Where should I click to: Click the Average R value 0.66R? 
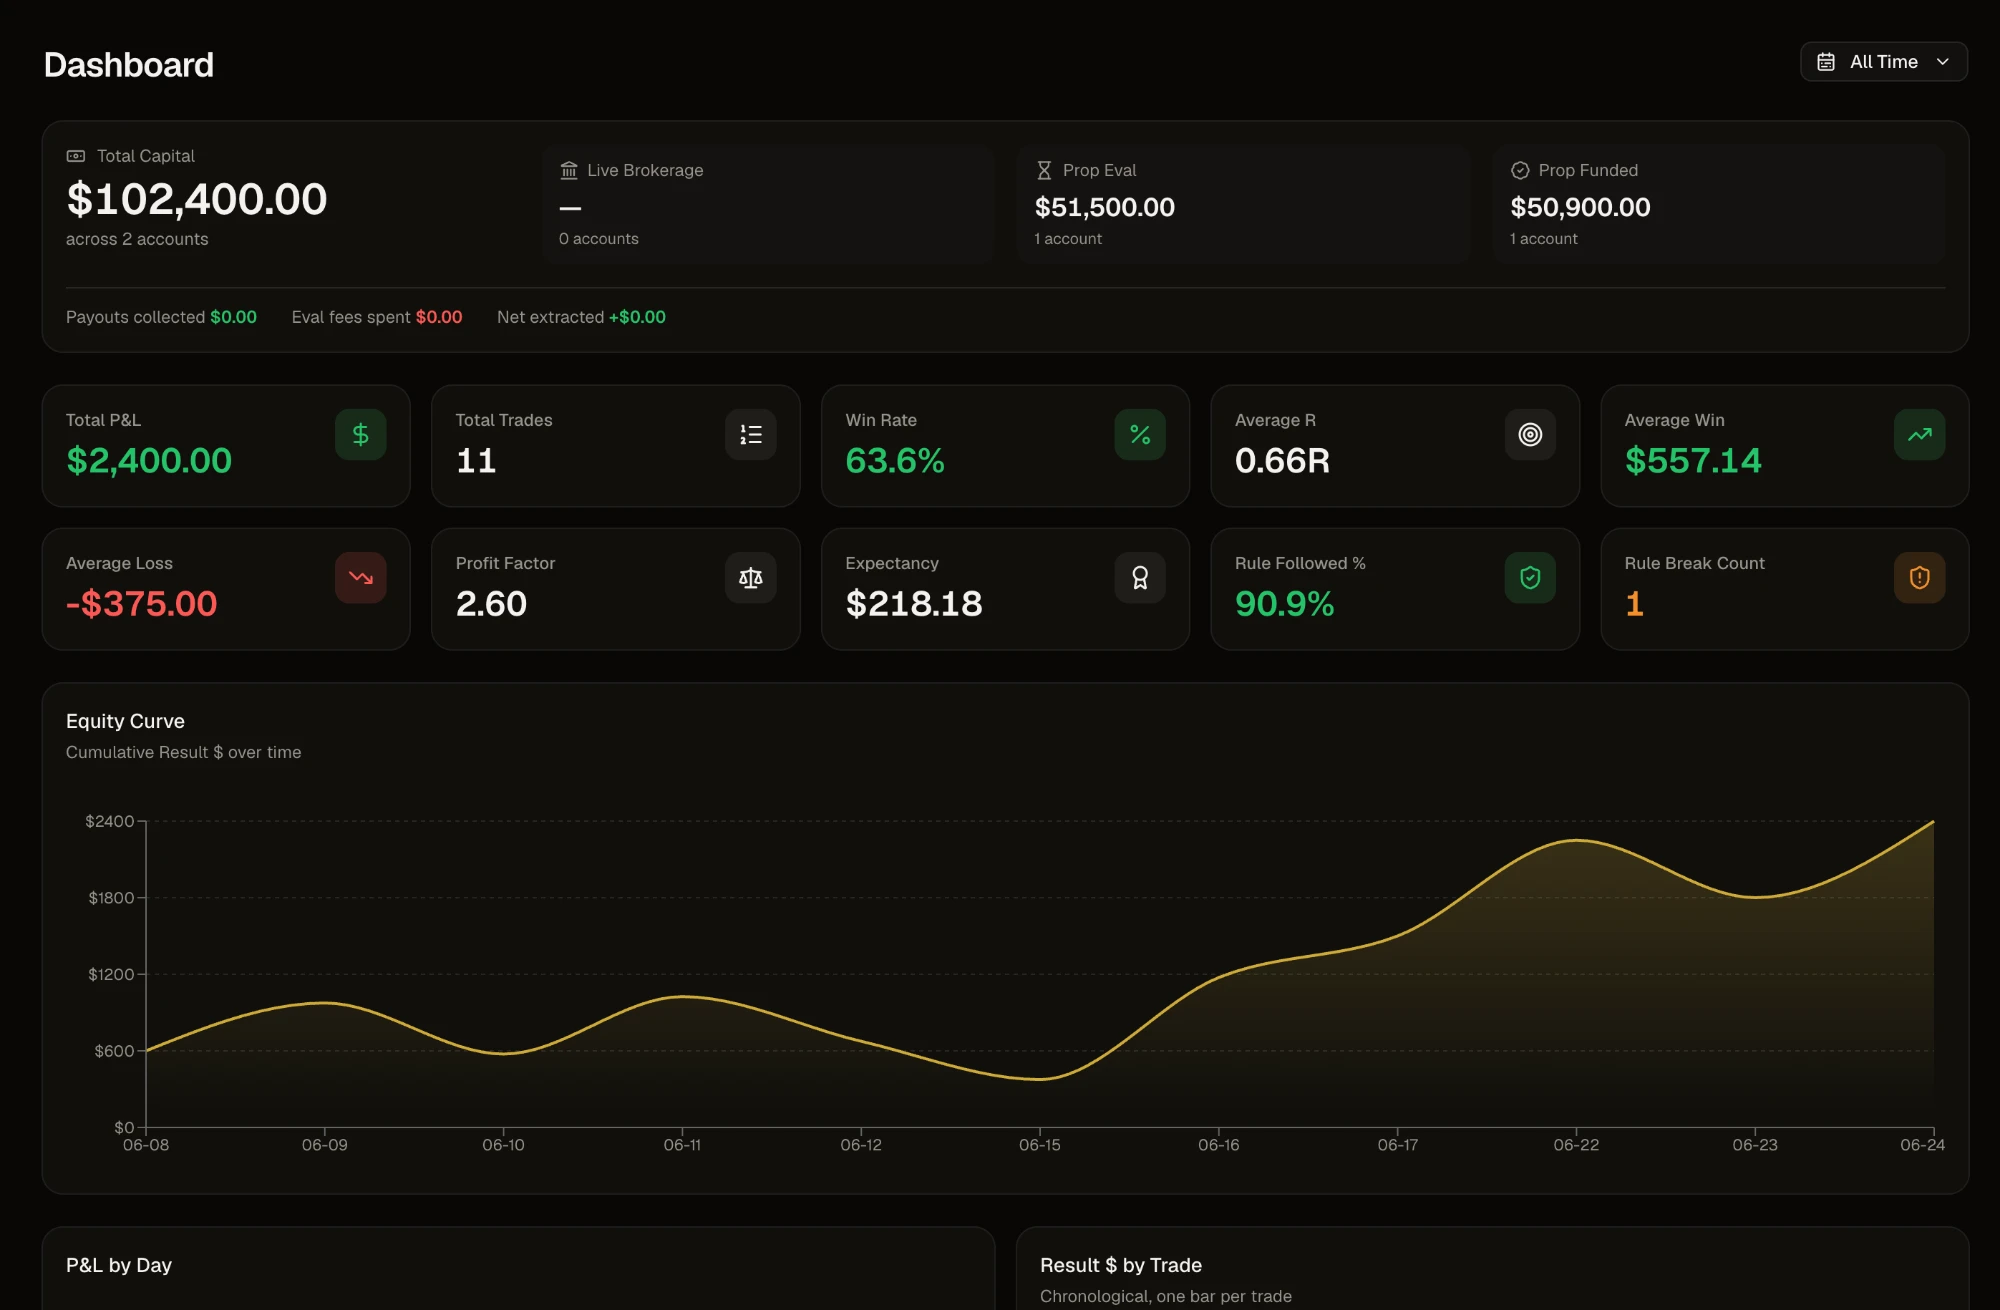[1282, 460]
